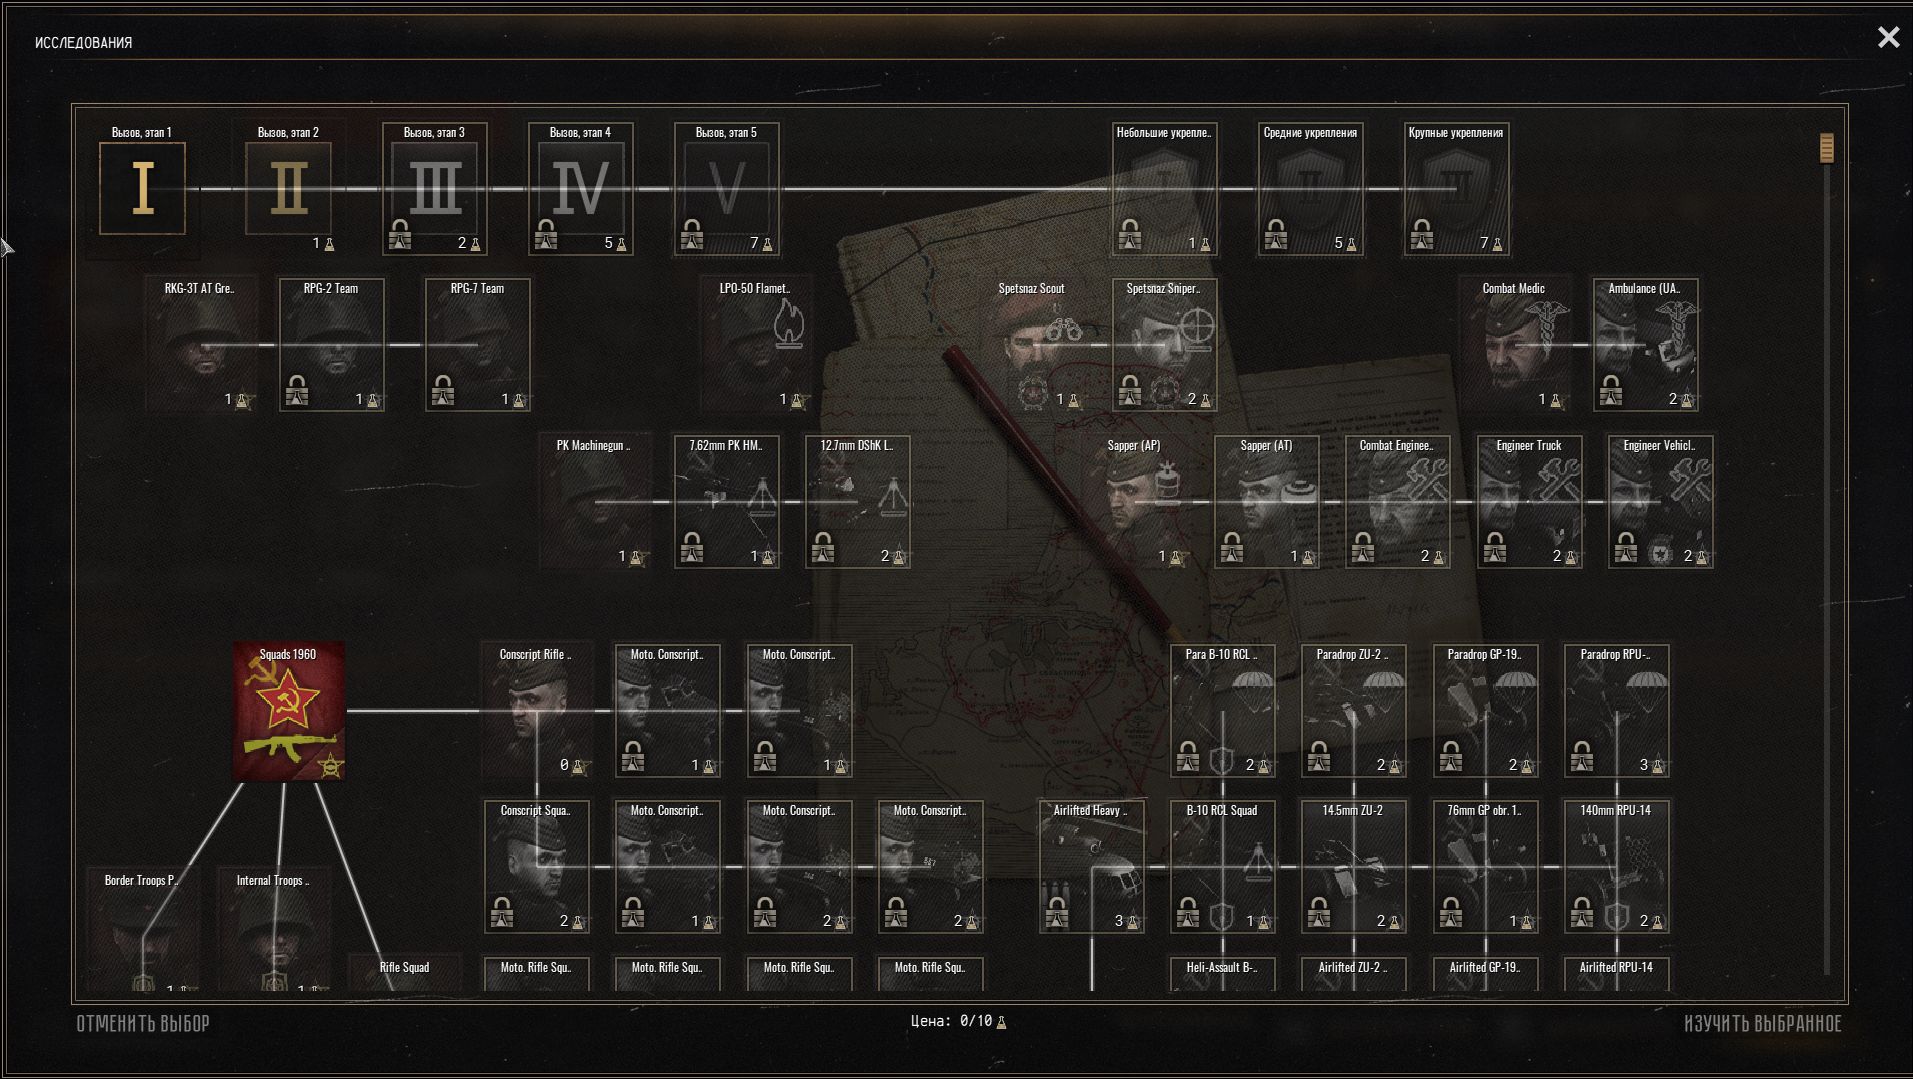Click the Heli-Assault B- card label
The height and width of the screenshot is (1079, 1913).
click(1223, 967)
